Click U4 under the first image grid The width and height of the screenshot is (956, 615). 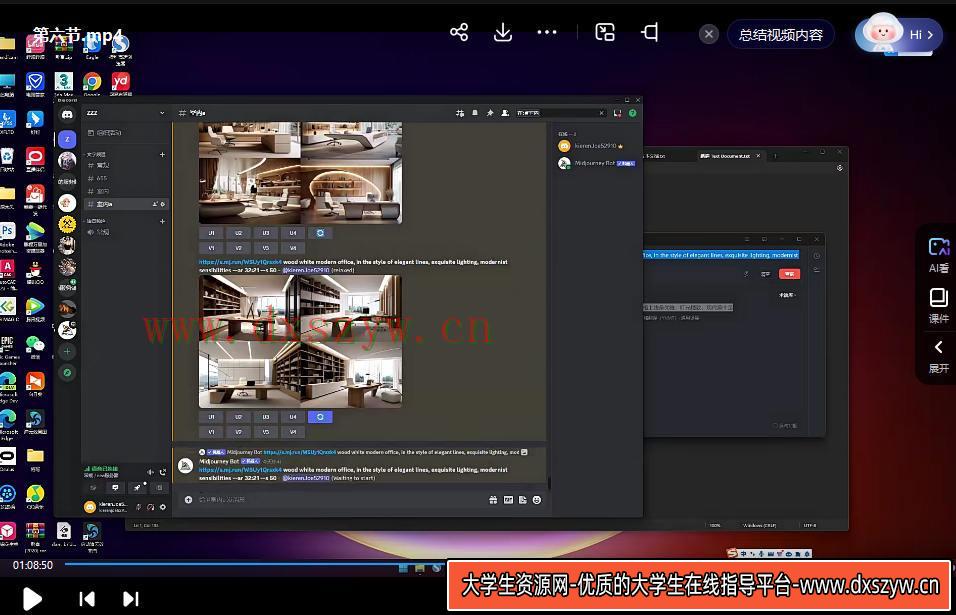293,233
